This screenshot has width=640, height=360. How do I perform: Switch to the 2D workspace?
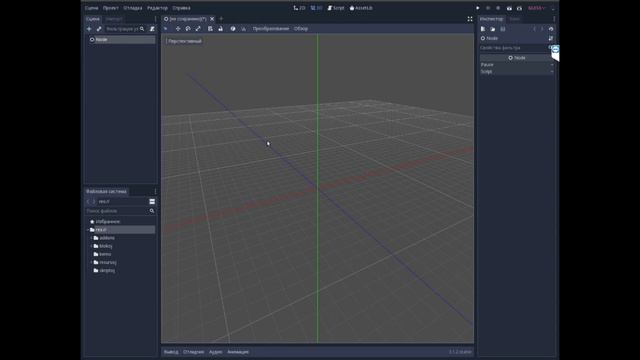pos(299,8)
